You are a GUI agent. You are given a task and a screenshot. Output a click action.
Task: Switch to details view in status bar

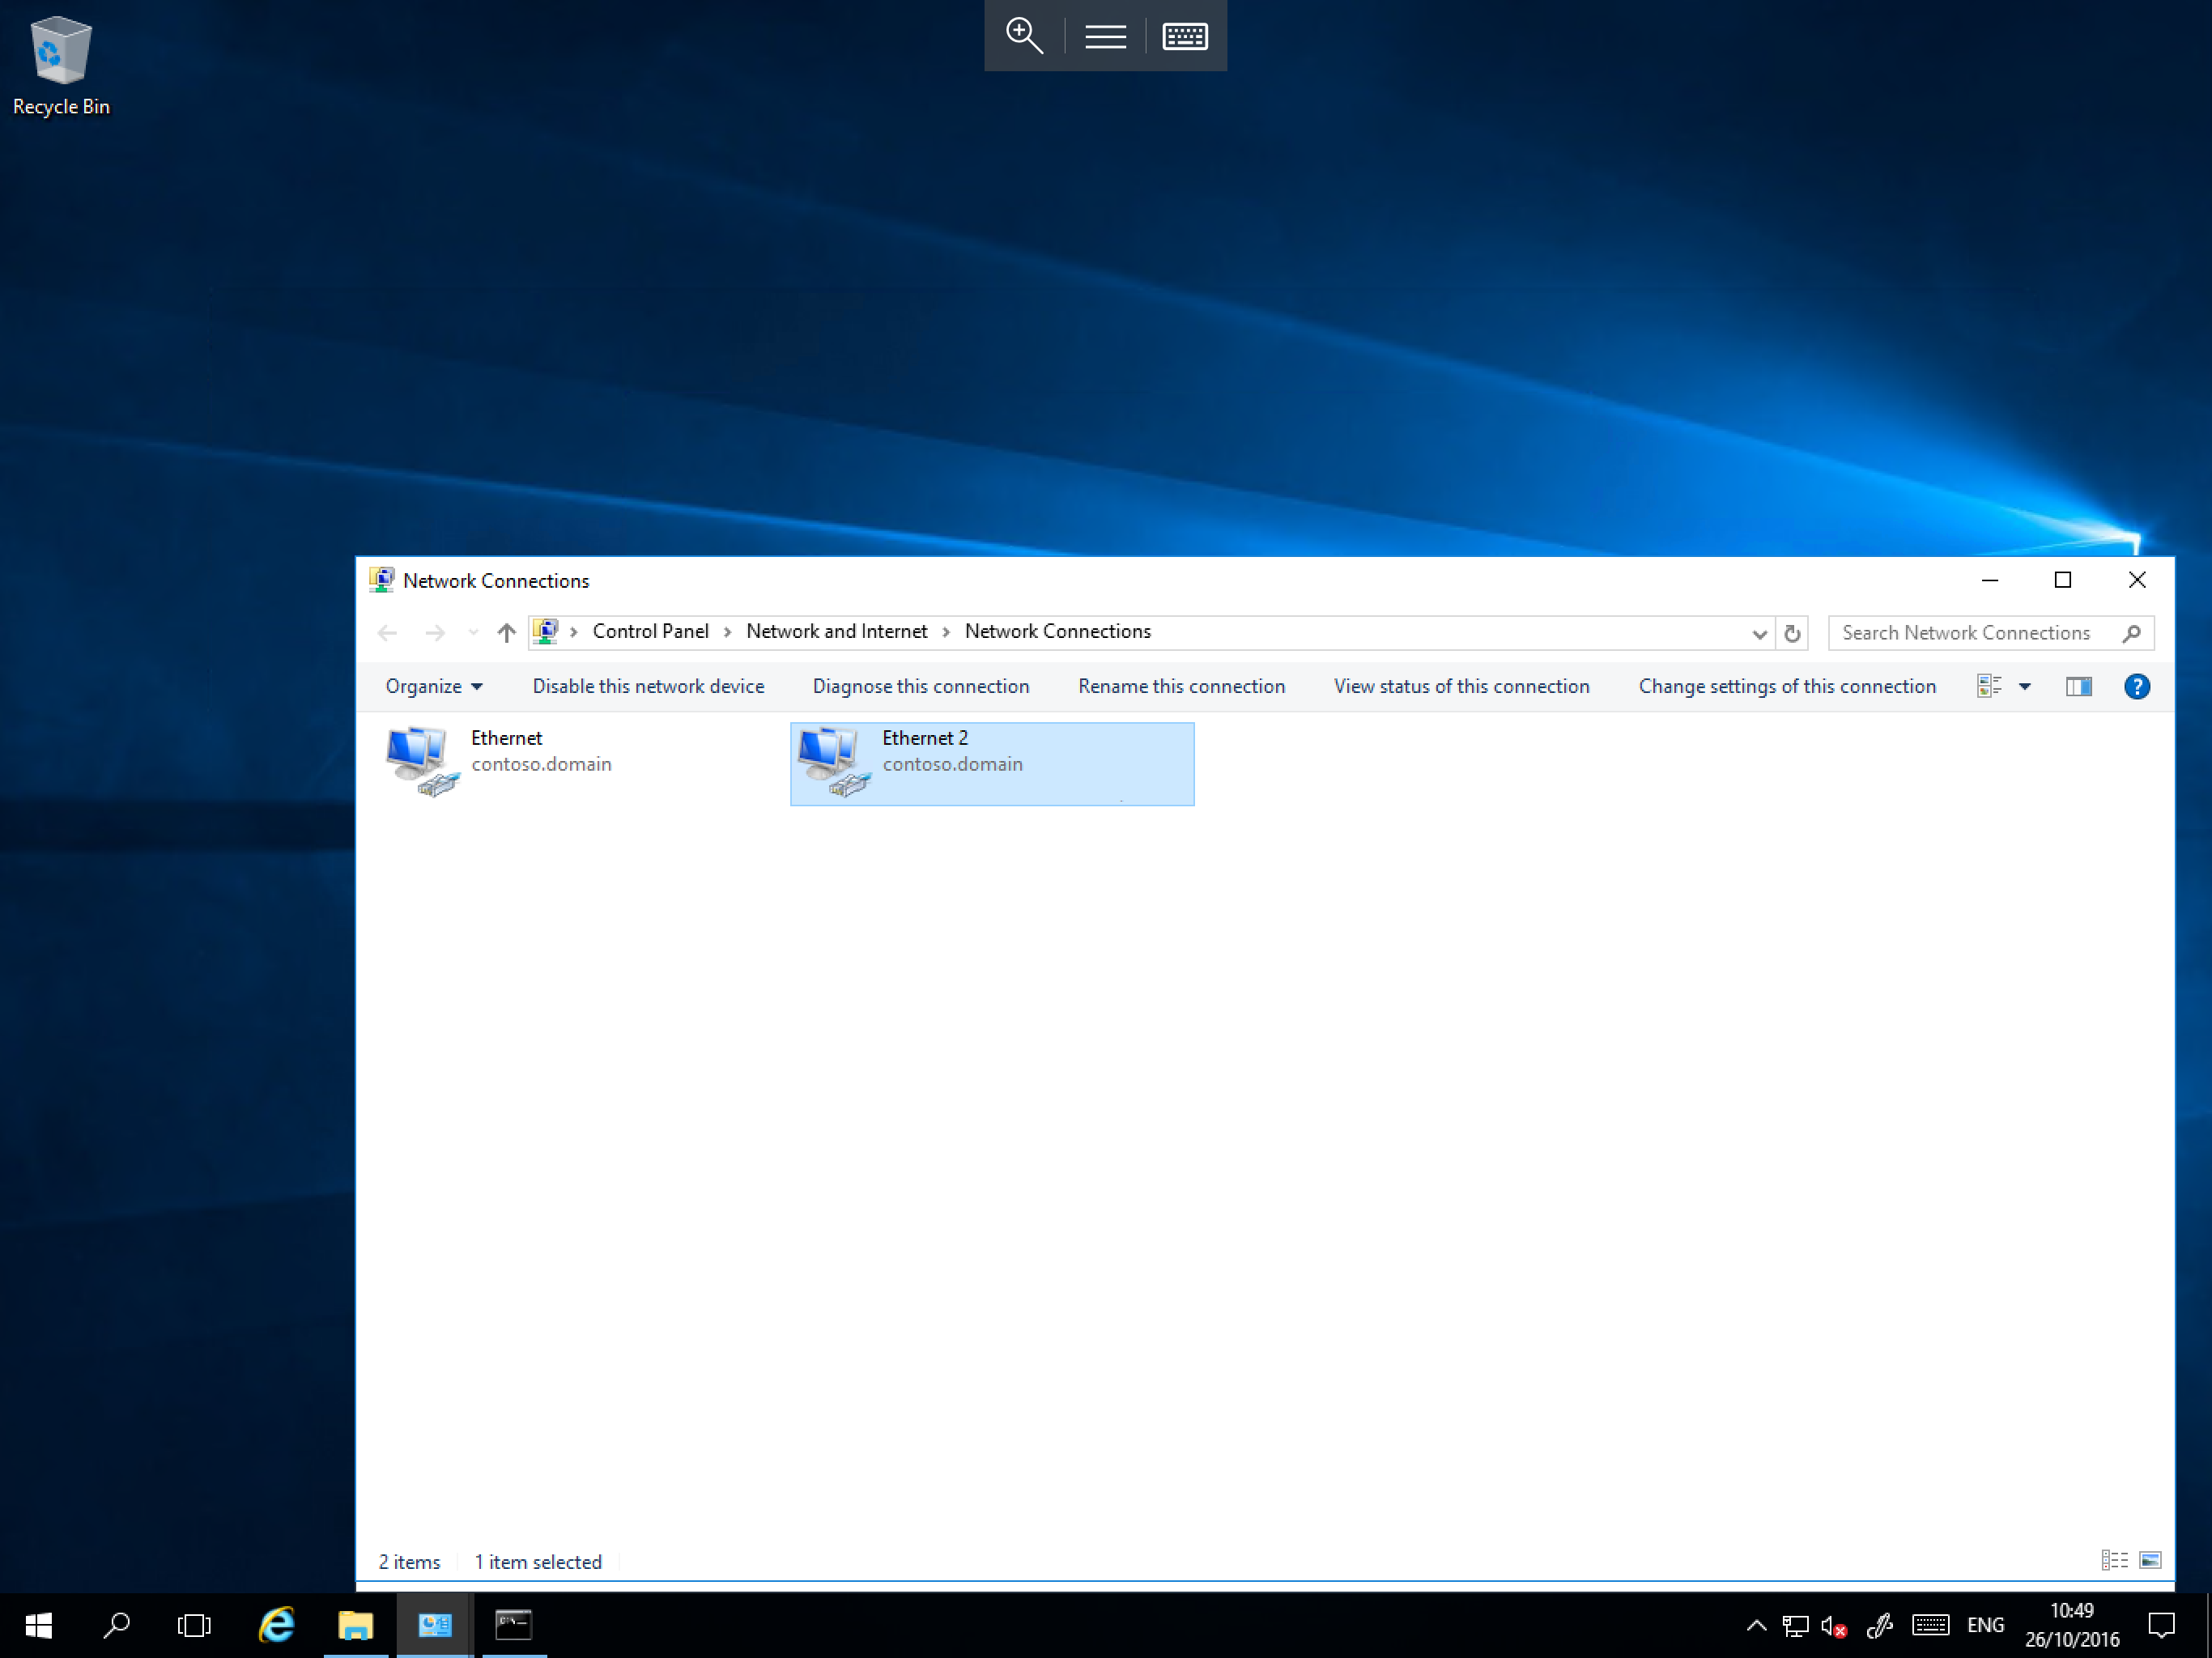pyautogui.click(x=2114, y=1560)
